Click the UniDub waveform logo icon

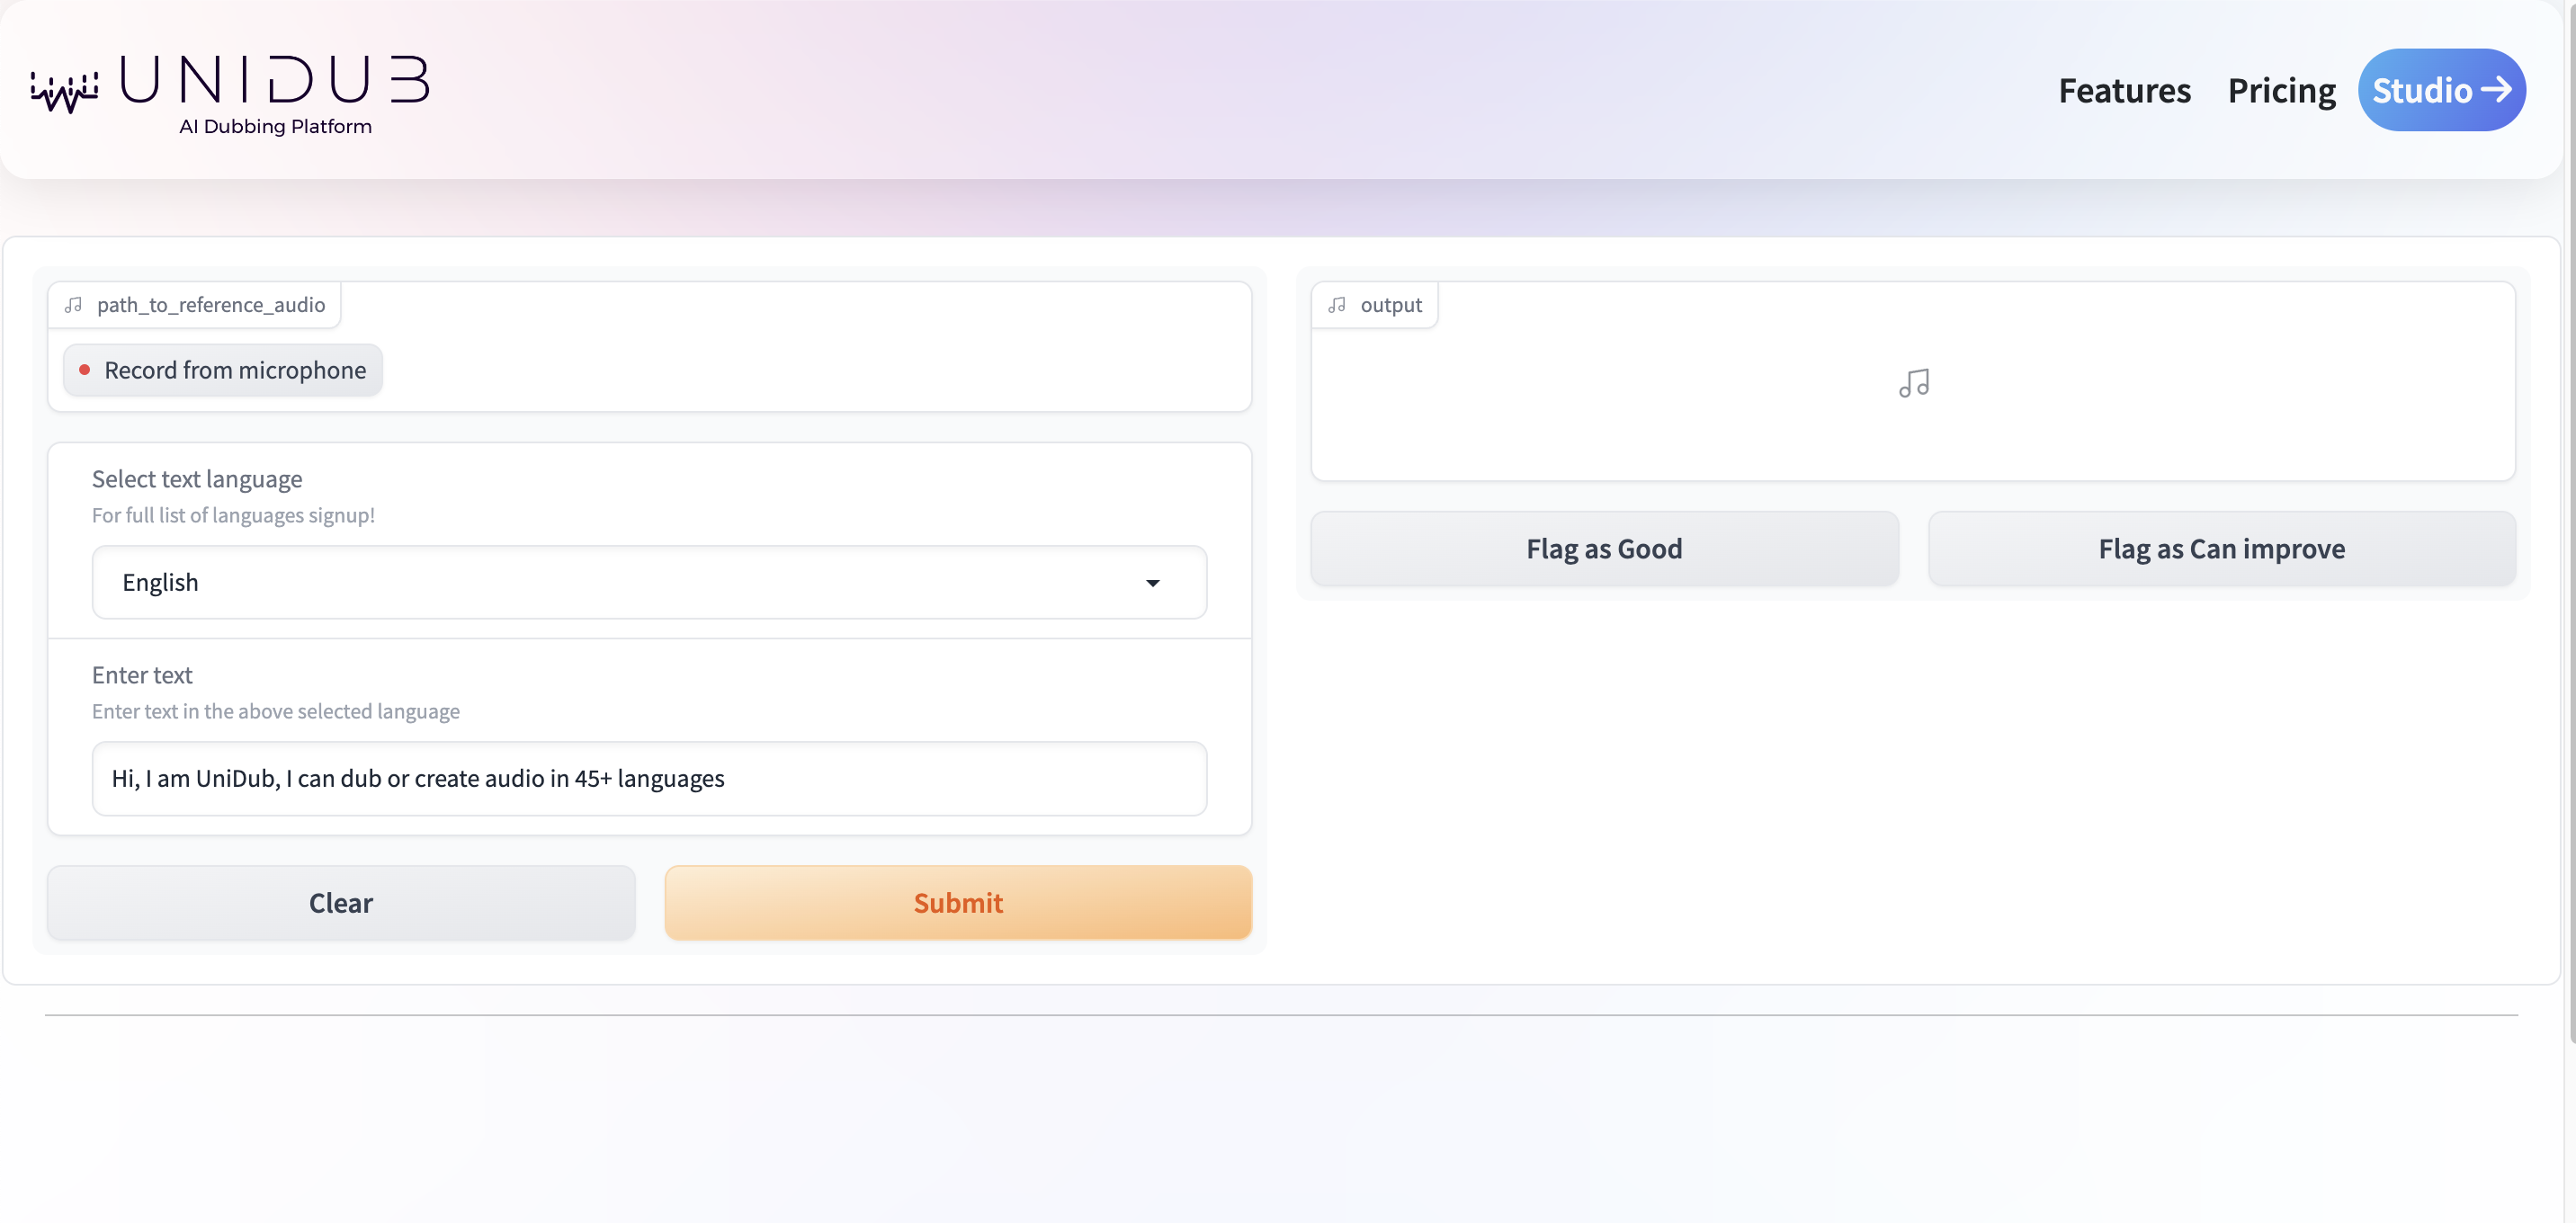click(64, 92)
